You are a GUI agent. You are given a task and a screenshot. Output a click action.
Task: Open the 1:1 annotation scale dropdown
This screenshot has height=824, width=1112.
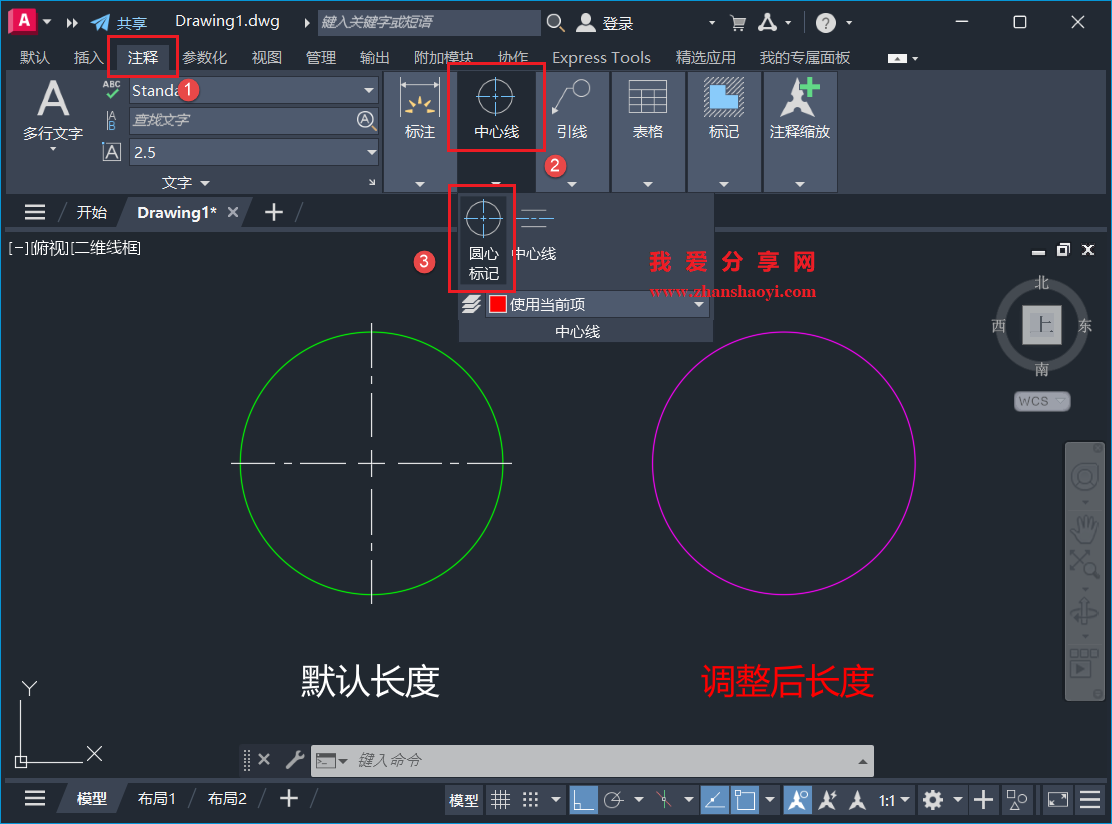[x=902, y=799]
